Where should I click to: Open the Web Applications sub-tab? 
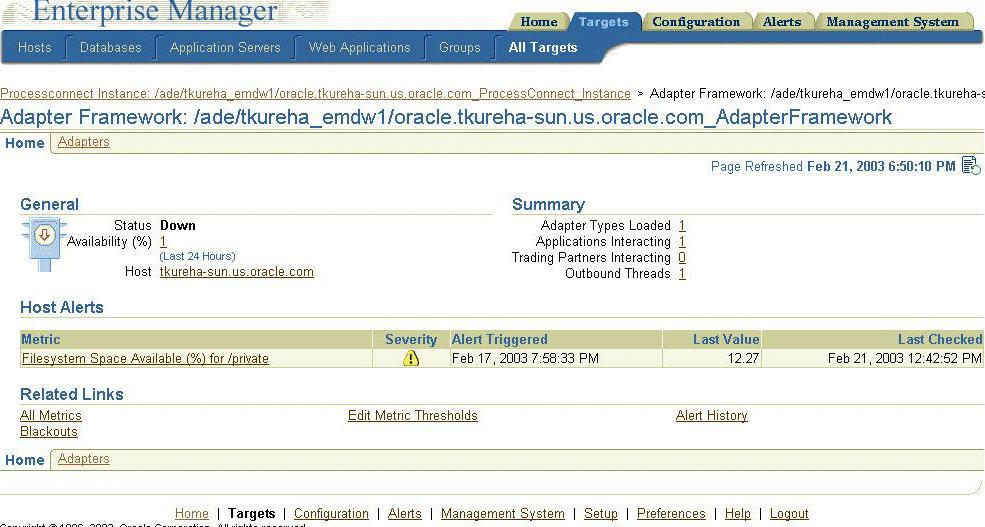point(359,48)
